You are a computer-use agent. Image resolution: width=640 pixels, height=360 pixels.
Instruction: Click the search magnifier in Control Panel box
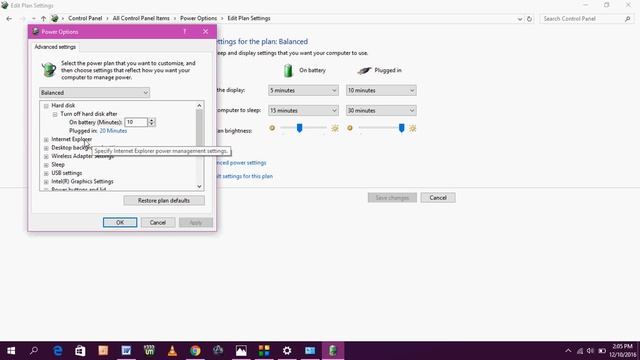[x=628, y=19]
